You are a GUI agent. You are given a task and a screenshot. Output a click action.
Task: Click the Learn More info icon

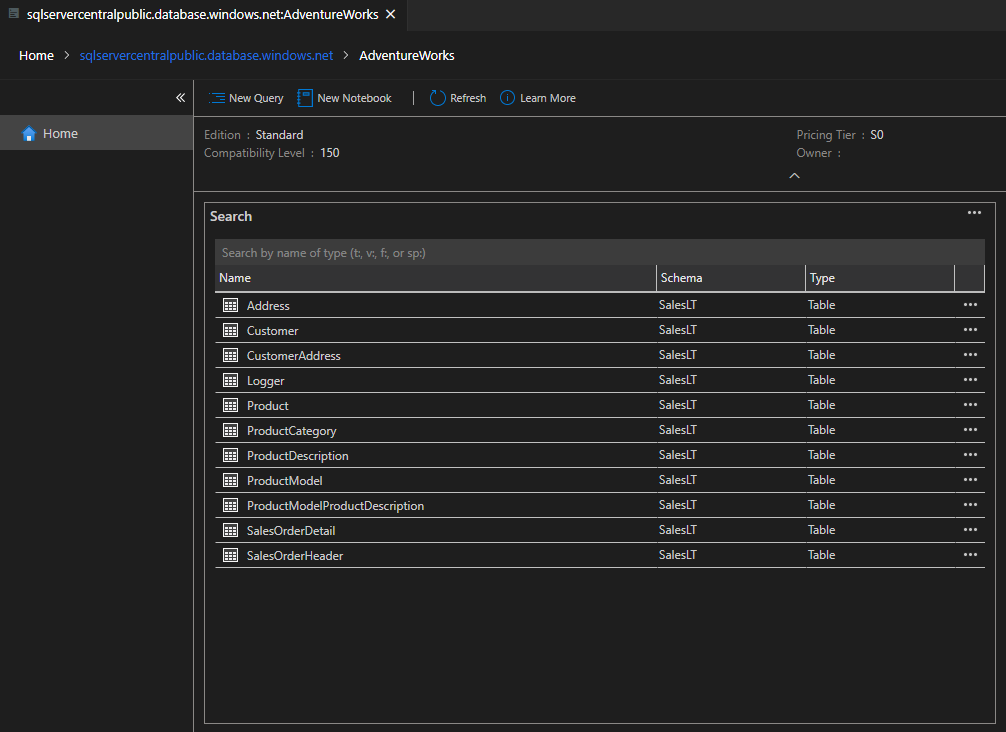pyautogui.click(x=507, y=98)
